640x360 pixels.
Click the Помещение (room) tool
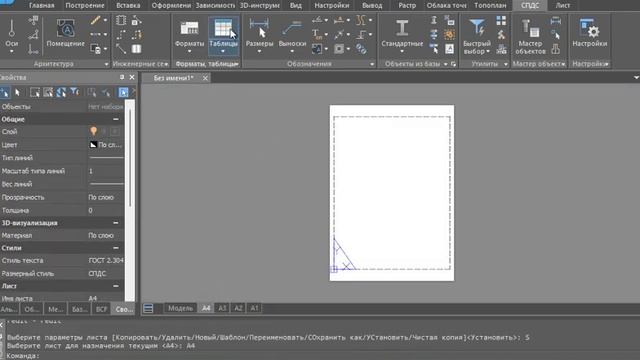pyautogui.click(x=65, y=33)
